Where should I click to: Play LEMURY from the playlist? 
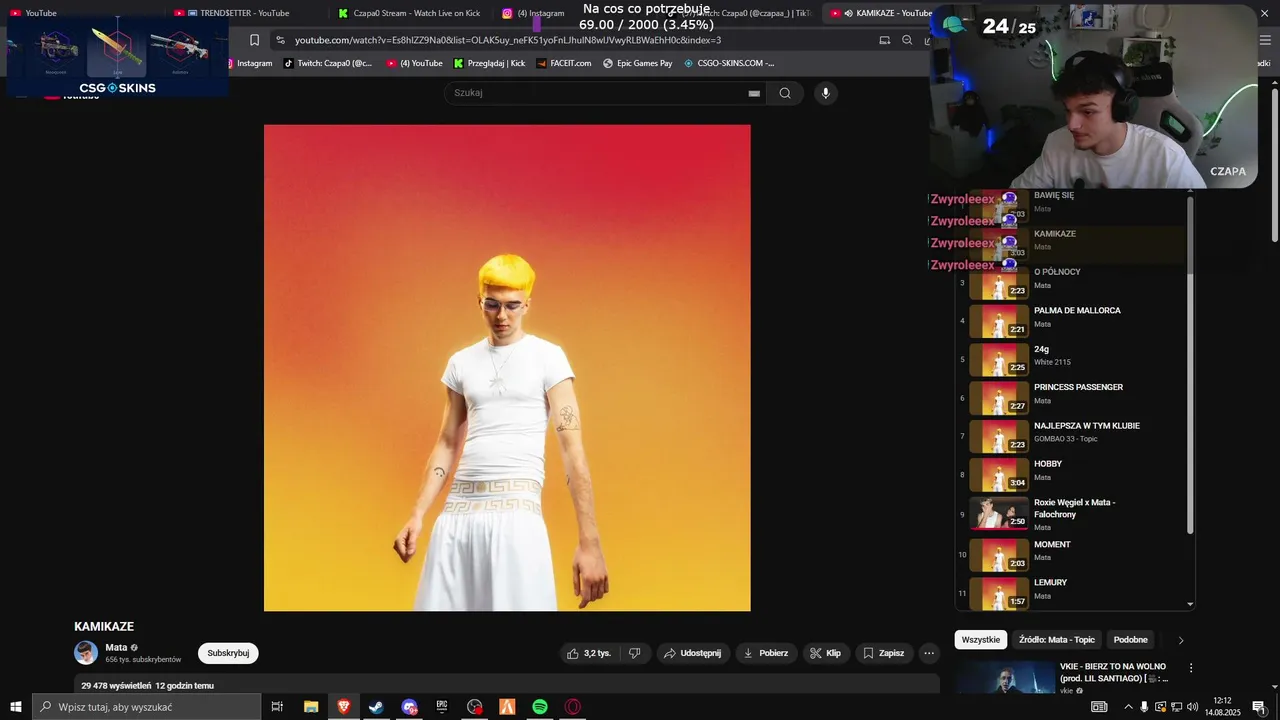(1072, 592)
